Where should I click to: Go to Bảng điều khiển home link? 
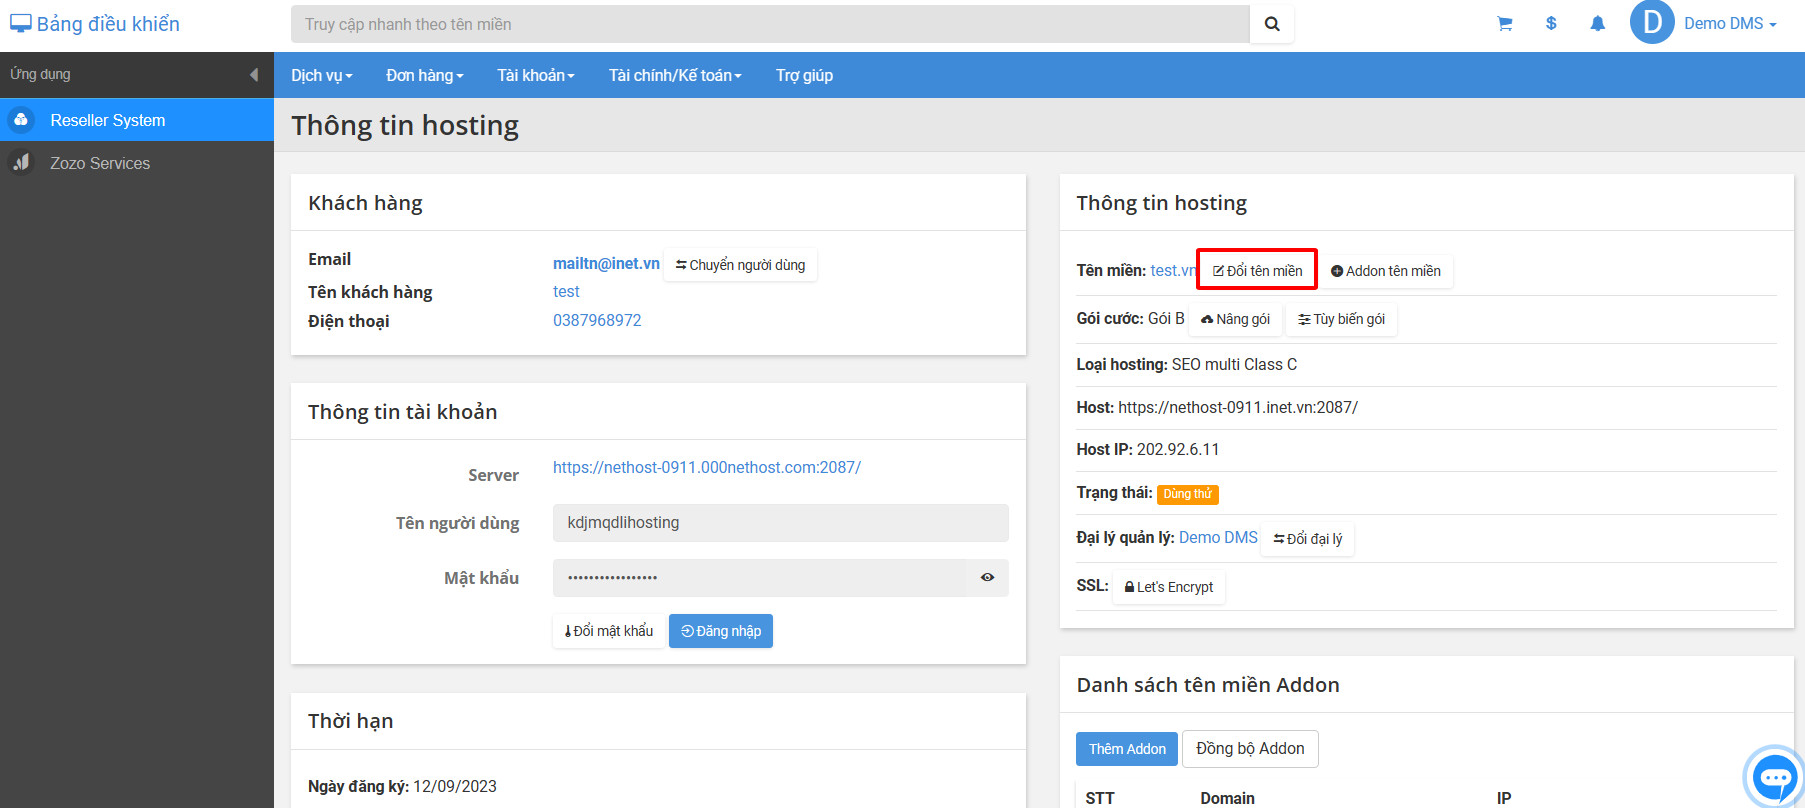tap(95, 24)
